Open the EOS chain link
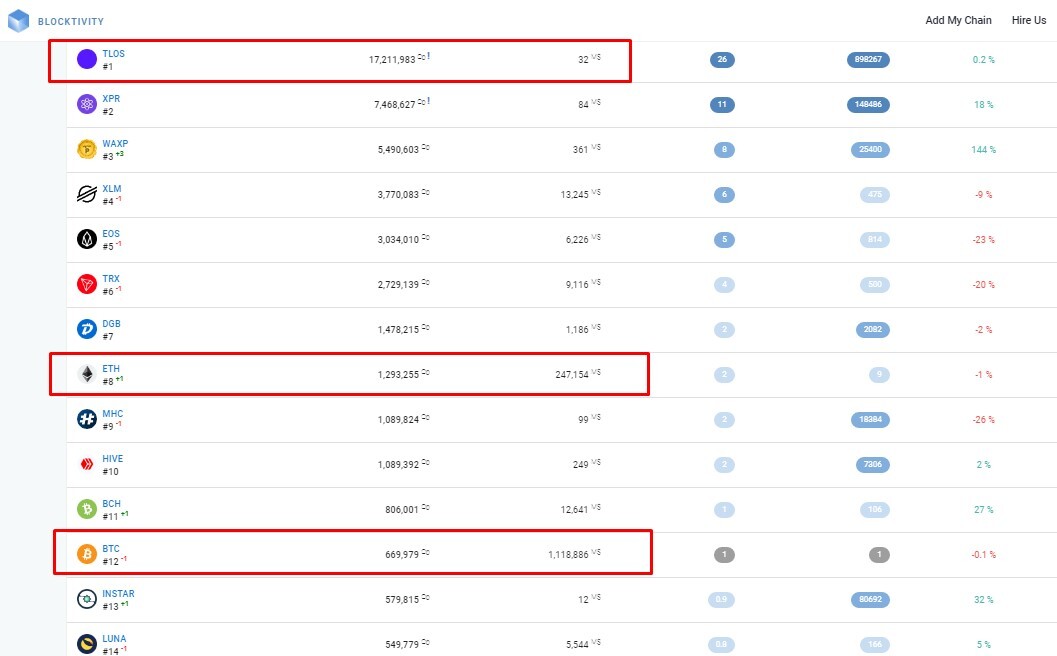 pyautogui.click(x=111, y=234)
